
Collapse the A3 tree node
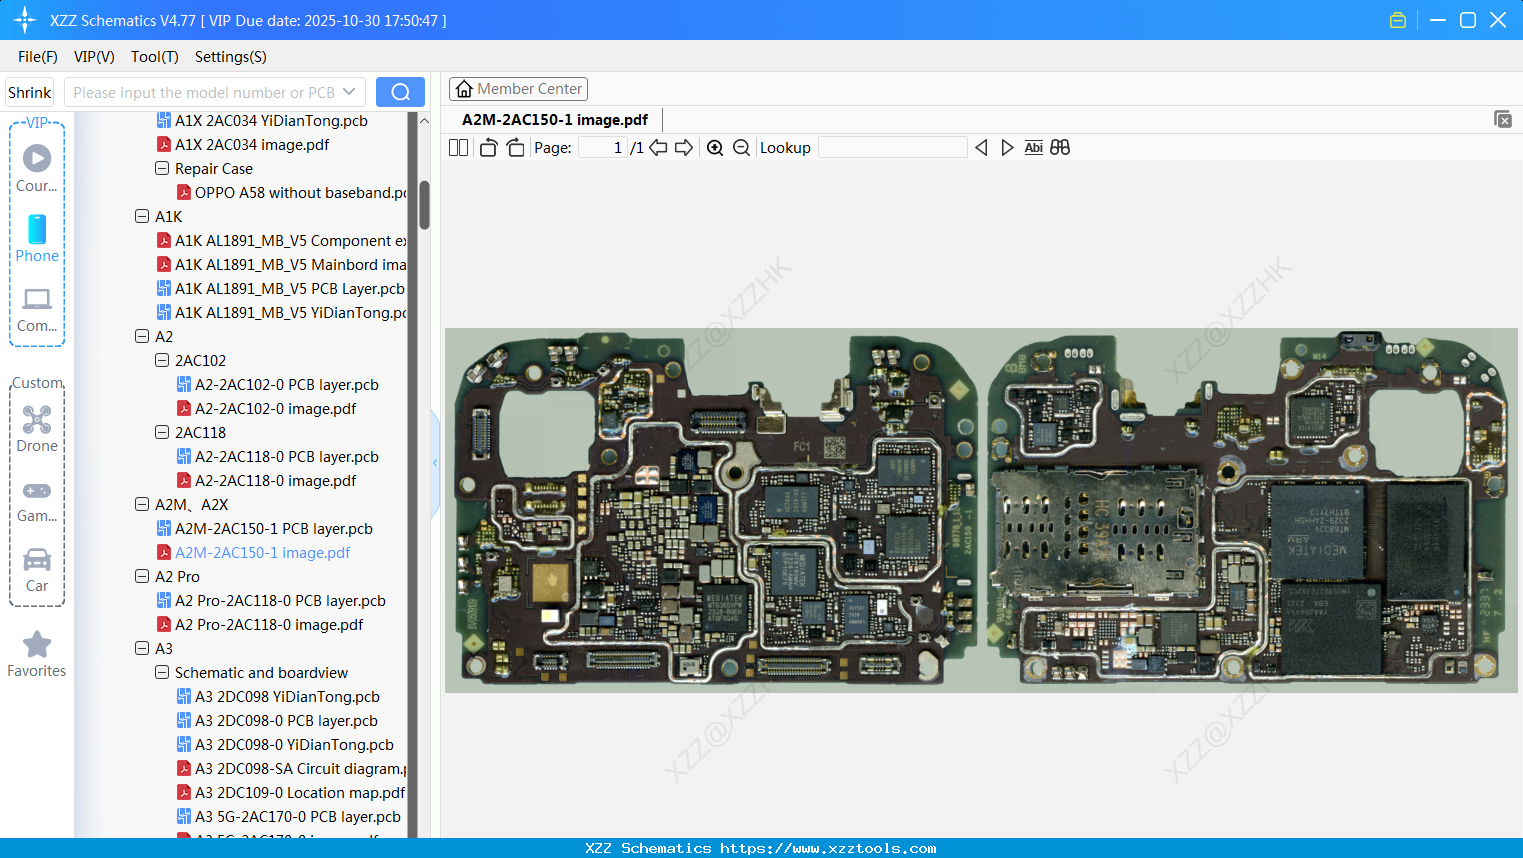click(x=141, y=648)
